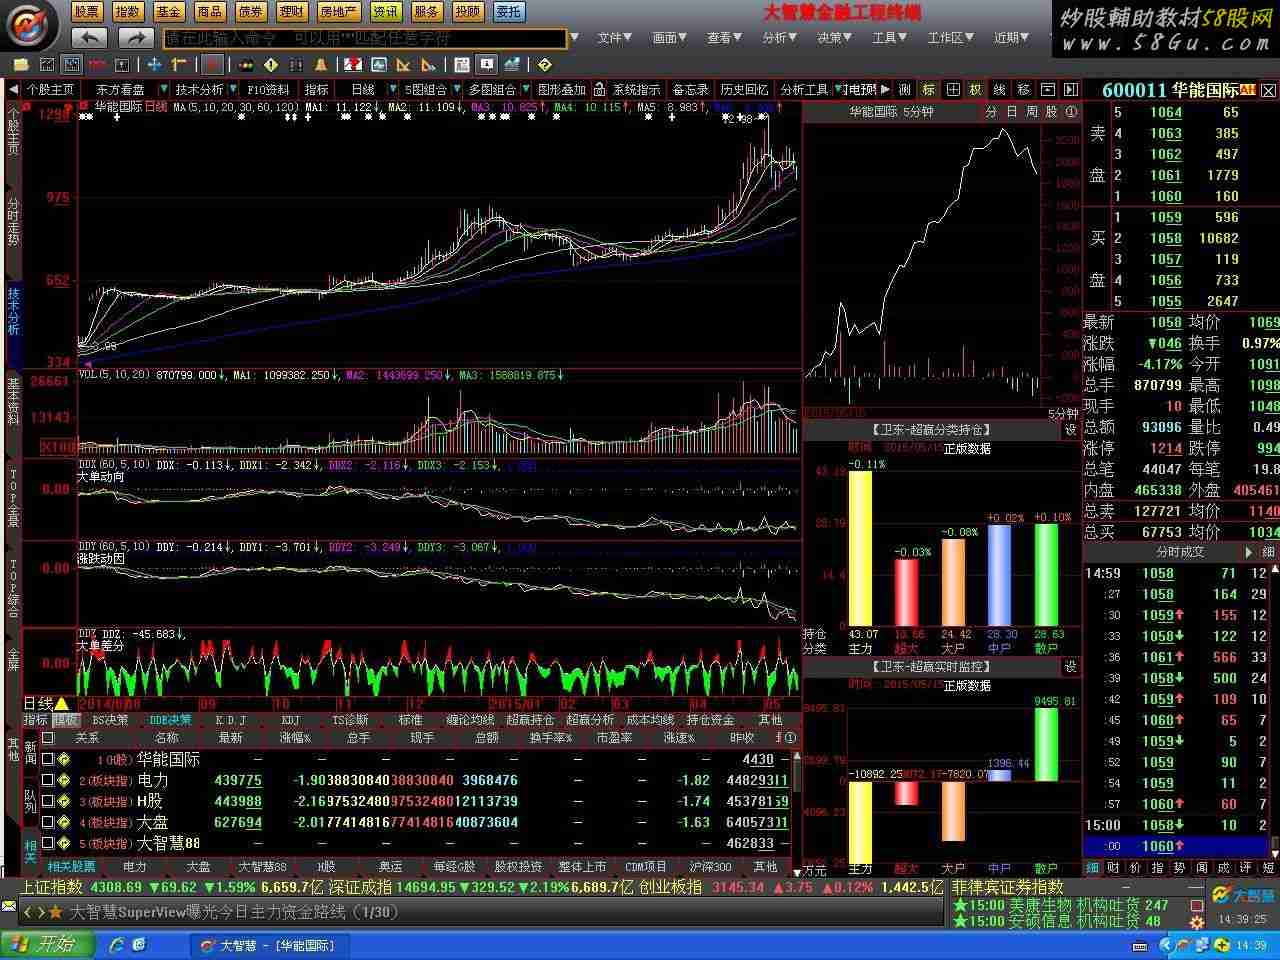The width and height of the screenshot is (1280, 960).
Task: Select the 技术分析 vertical sidebar tab
Action: point(13,310)
